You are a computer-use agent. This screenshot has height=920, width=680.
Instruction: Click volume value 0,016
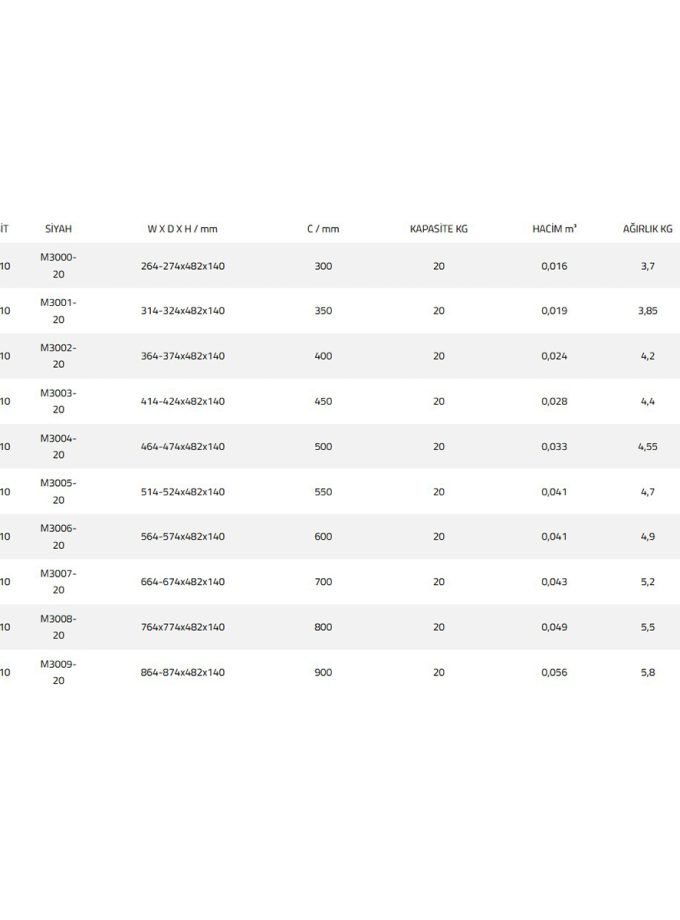click(554, 266)
